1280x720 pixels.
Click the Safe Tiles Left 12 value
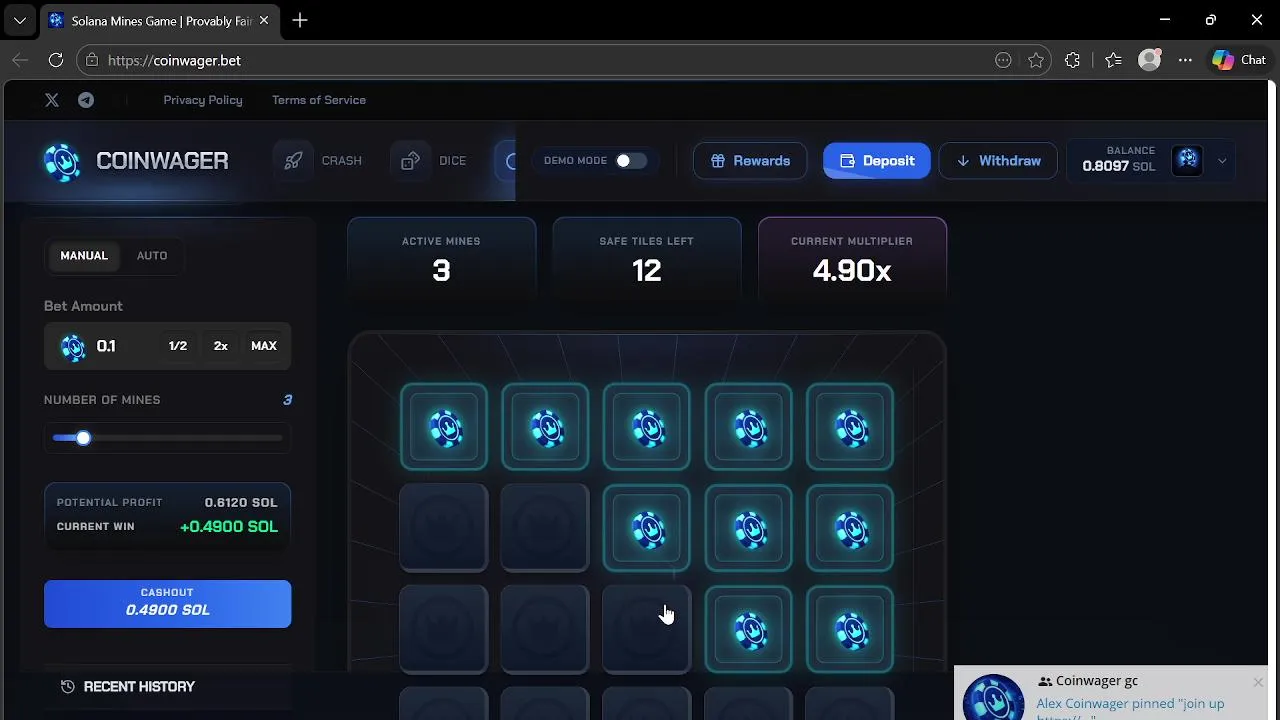647,271
